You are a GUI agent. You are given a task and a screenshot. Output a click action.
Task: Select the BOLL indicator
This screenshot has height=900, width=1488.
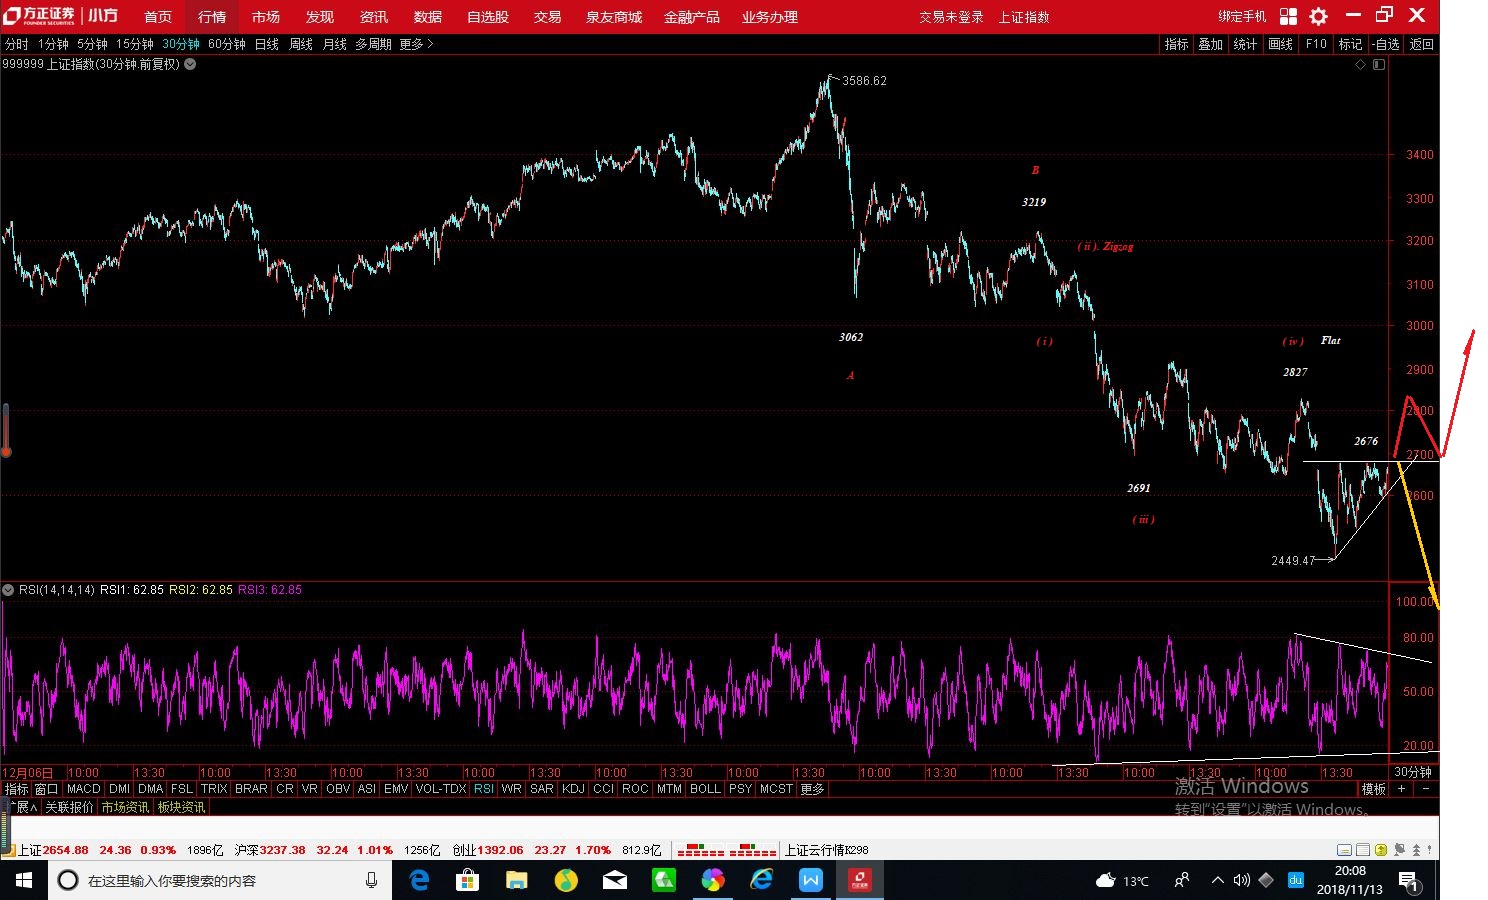pyautogui.click(x=705, y=789)
